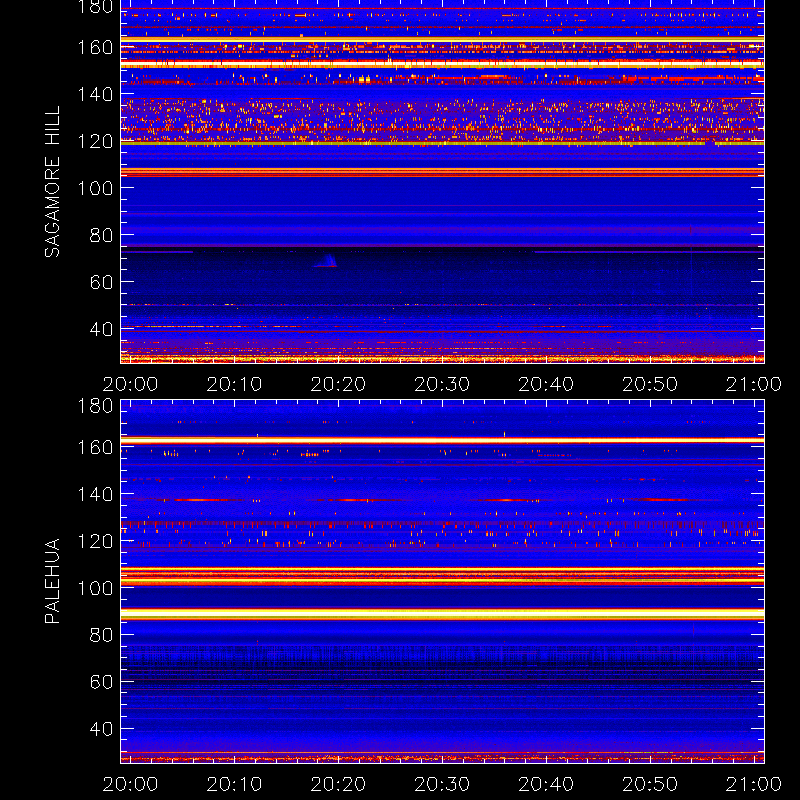Click the small burst near 20:20 on Sagamore Hill

tap(326, 261)
